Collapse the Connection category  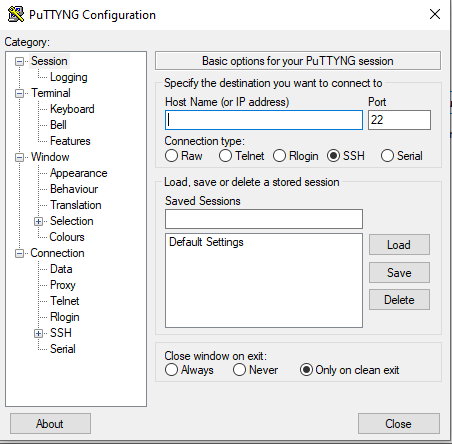[x=19, y=254]
